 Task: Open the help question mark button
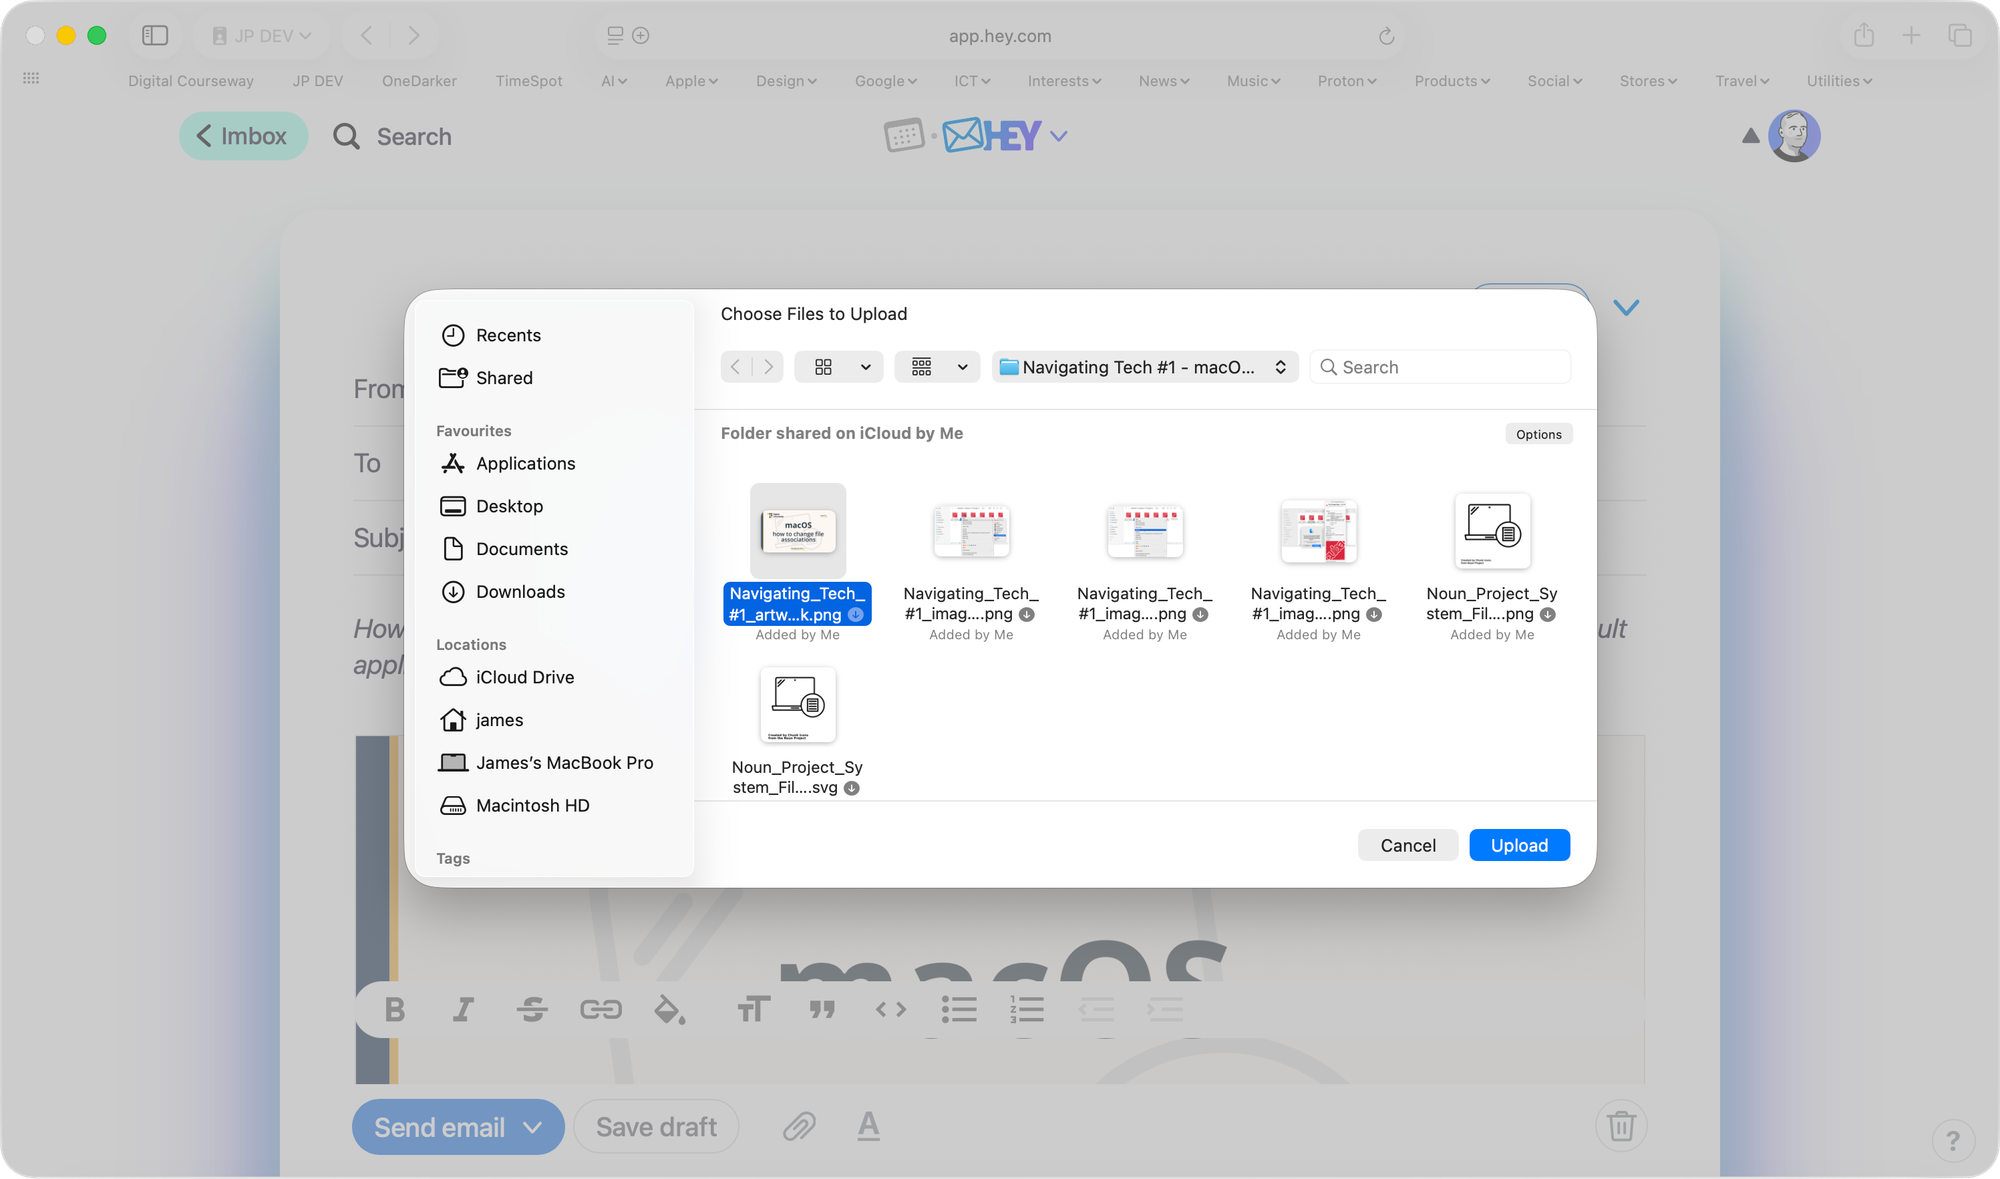[1953, 1140]
